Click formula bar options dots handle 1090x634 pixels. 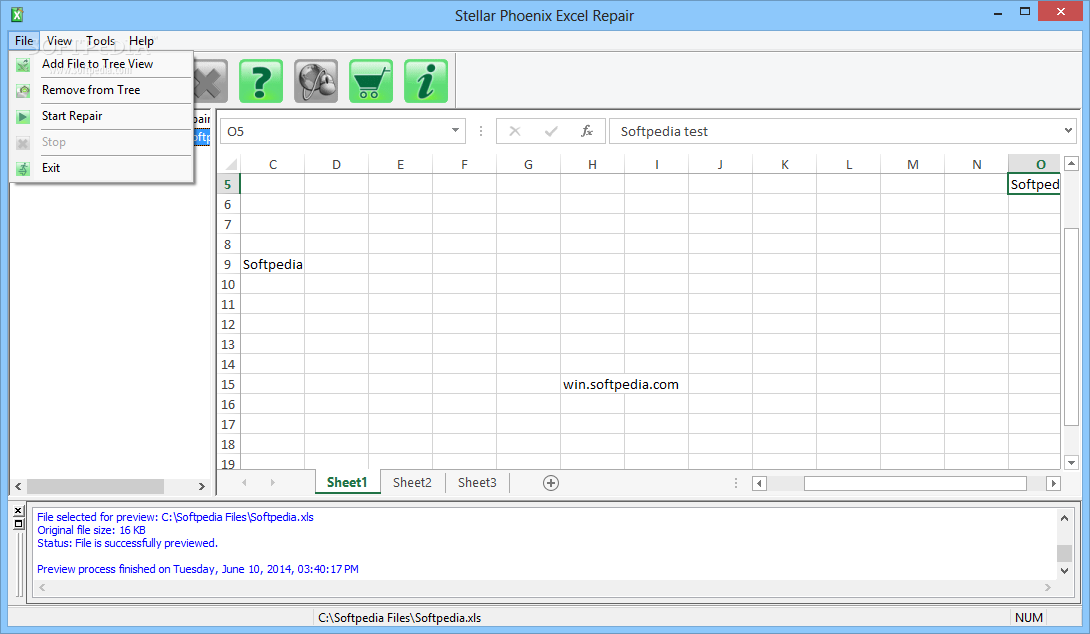click(x=480, y=131)
